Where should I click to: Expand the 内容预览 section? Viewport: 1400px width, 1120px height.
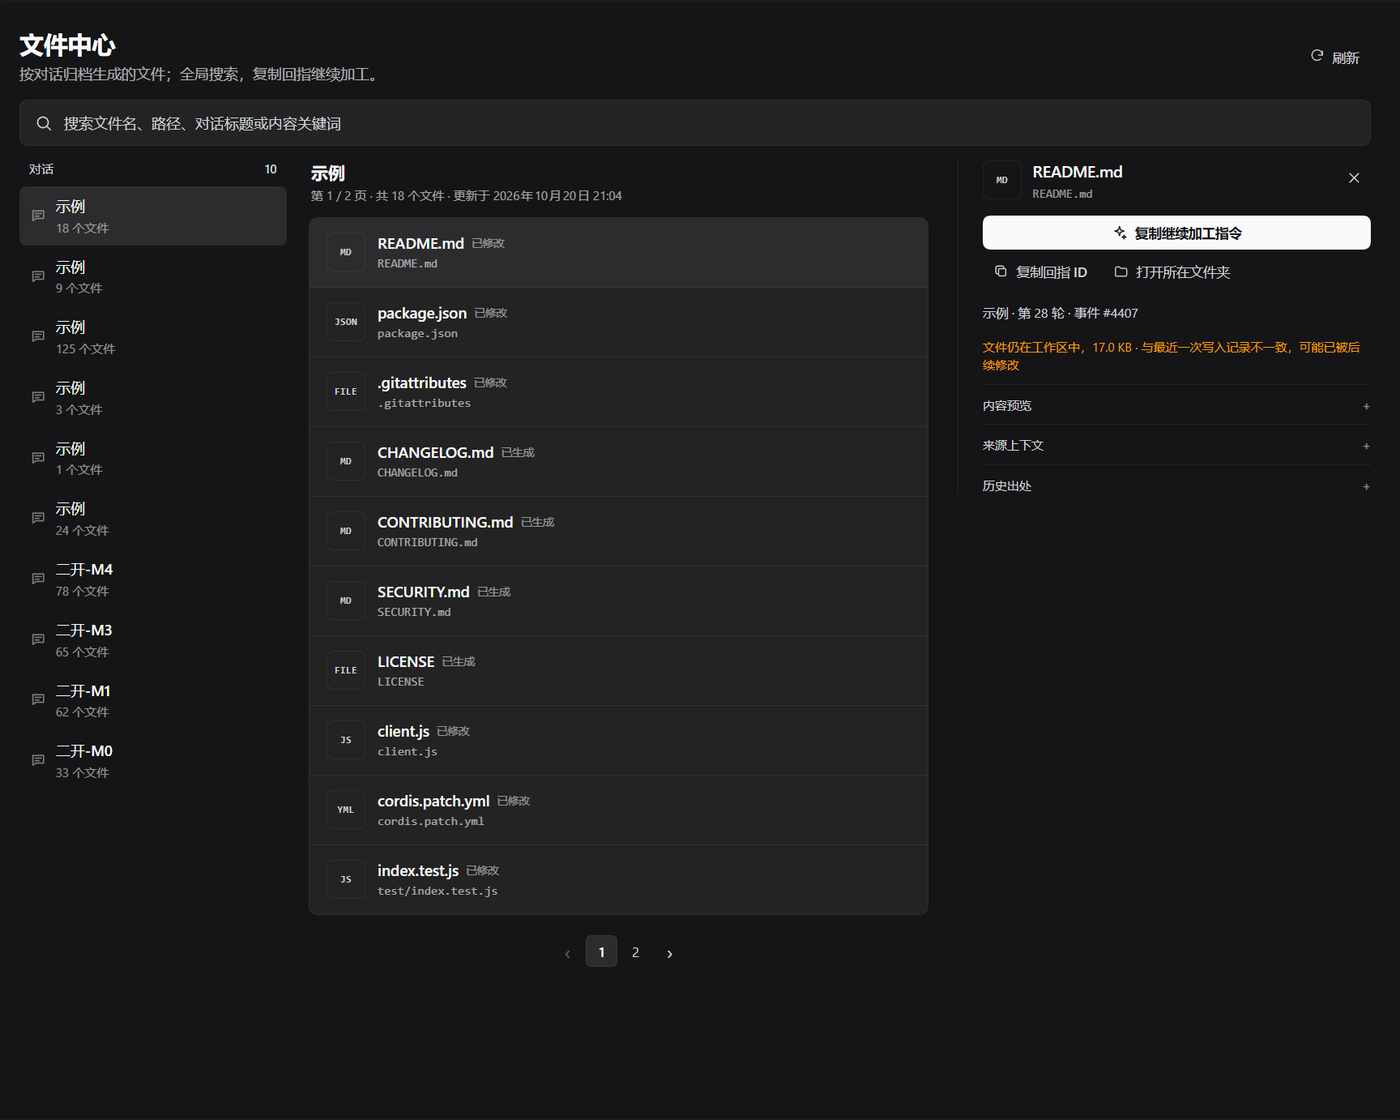point(1176,405)
